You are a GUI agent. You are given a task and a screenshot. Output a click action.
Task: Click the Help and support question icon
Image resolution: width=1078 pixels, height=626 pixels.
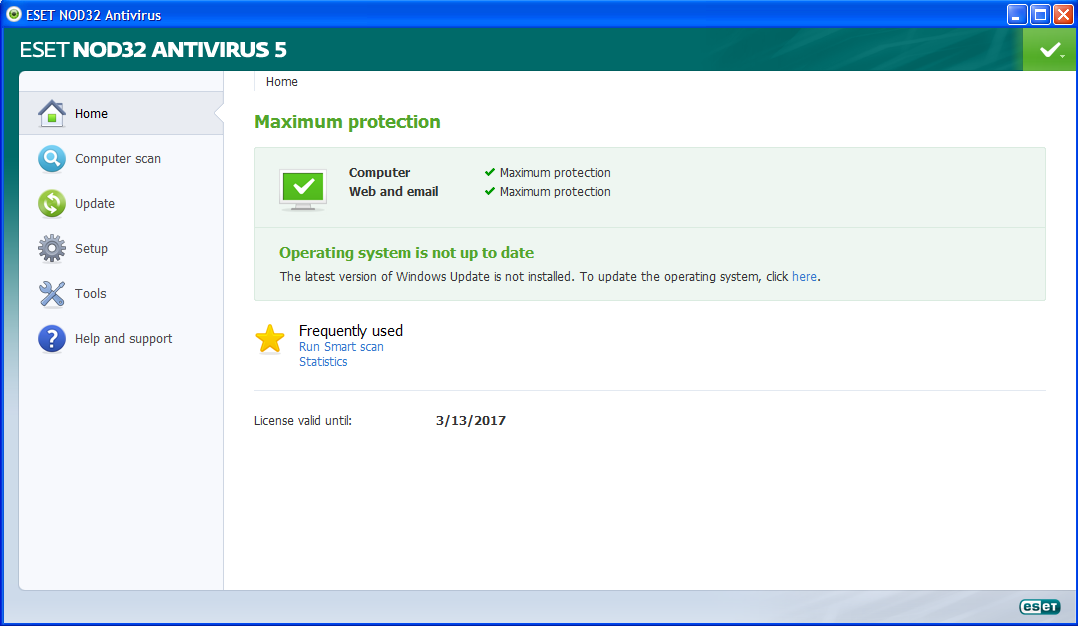52,339
